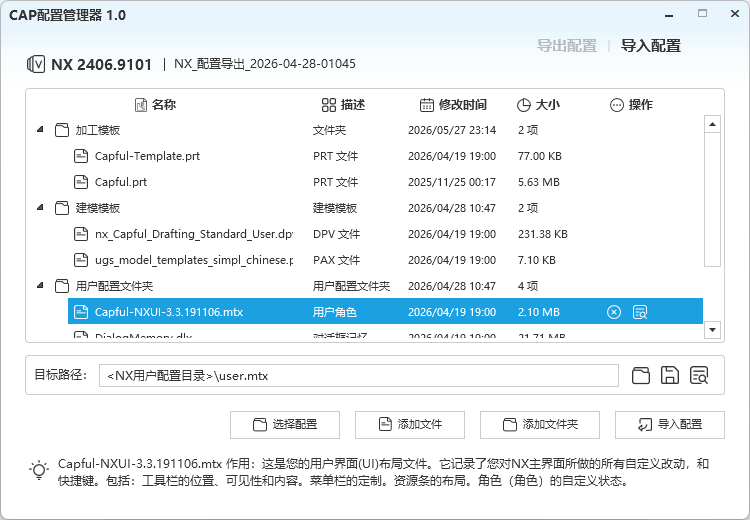Click the 5.63 MB size value
This screenshot has width=750, height=520.
tap(539, 182)
